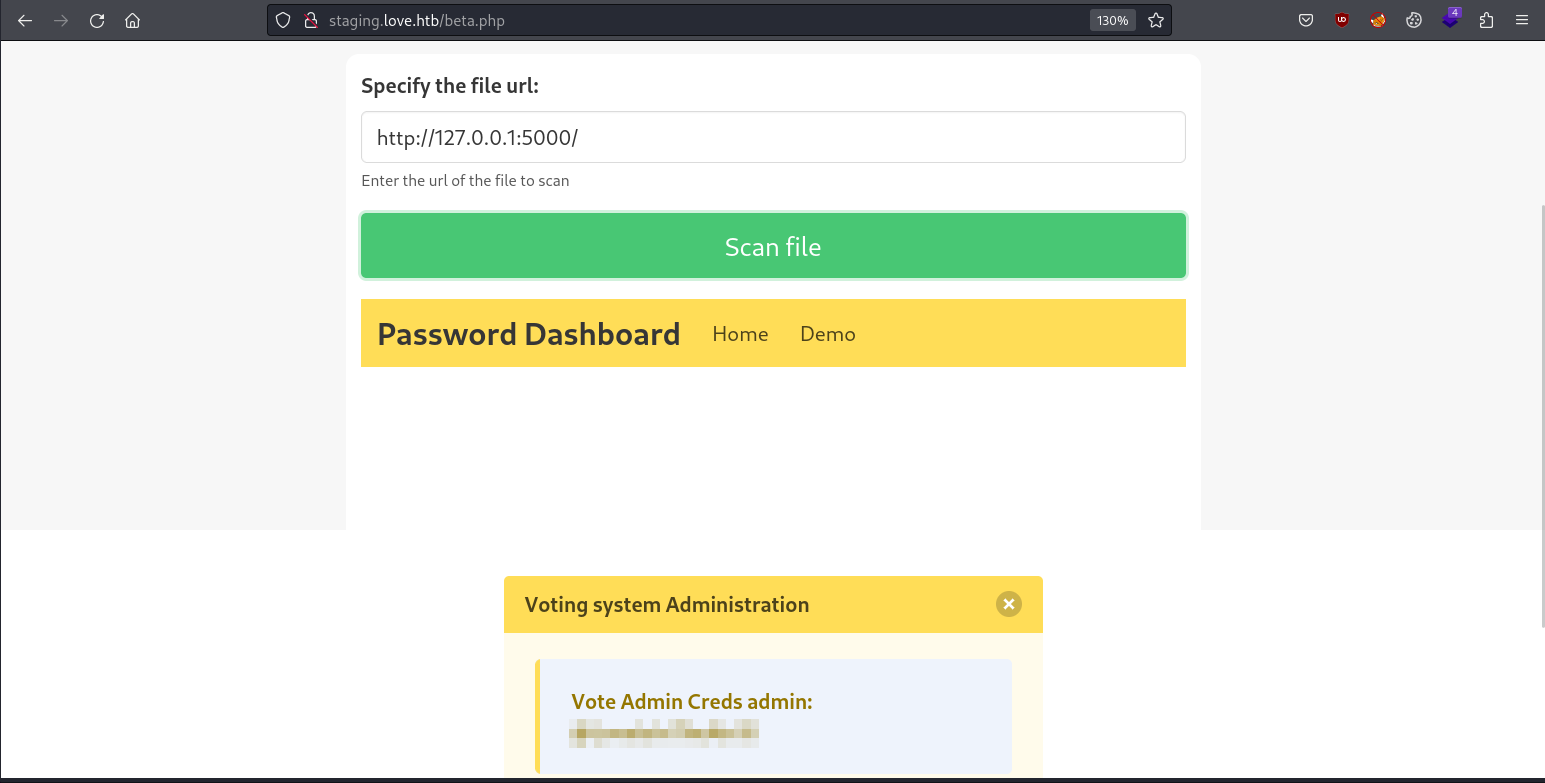This screenshot has height=783, width=1545.
Task: Open the purple extension showing badge 4
Action: pyautogui.click(x=1450, y=20)
